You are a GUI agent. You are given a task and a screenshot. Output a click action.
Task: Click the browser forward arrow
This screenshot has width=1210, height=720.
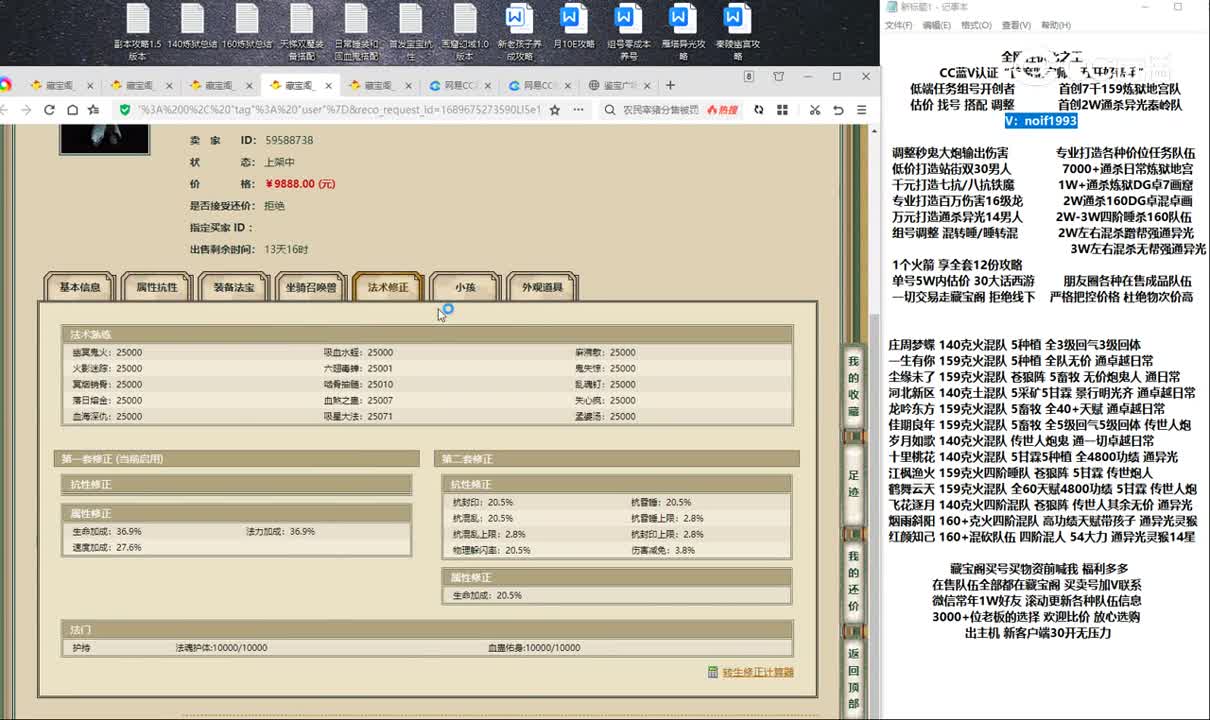coord(27,110)
